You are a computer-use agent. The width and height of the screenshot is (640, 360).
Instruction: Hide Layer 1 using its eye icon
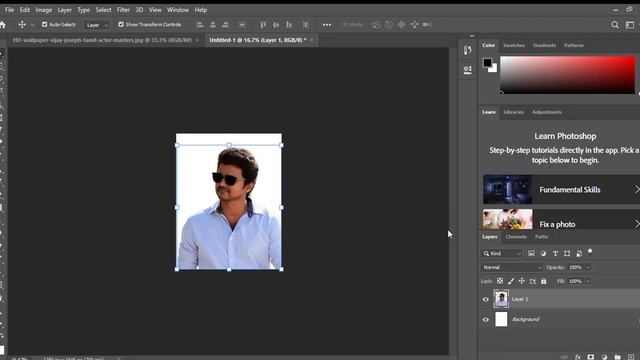486,299
